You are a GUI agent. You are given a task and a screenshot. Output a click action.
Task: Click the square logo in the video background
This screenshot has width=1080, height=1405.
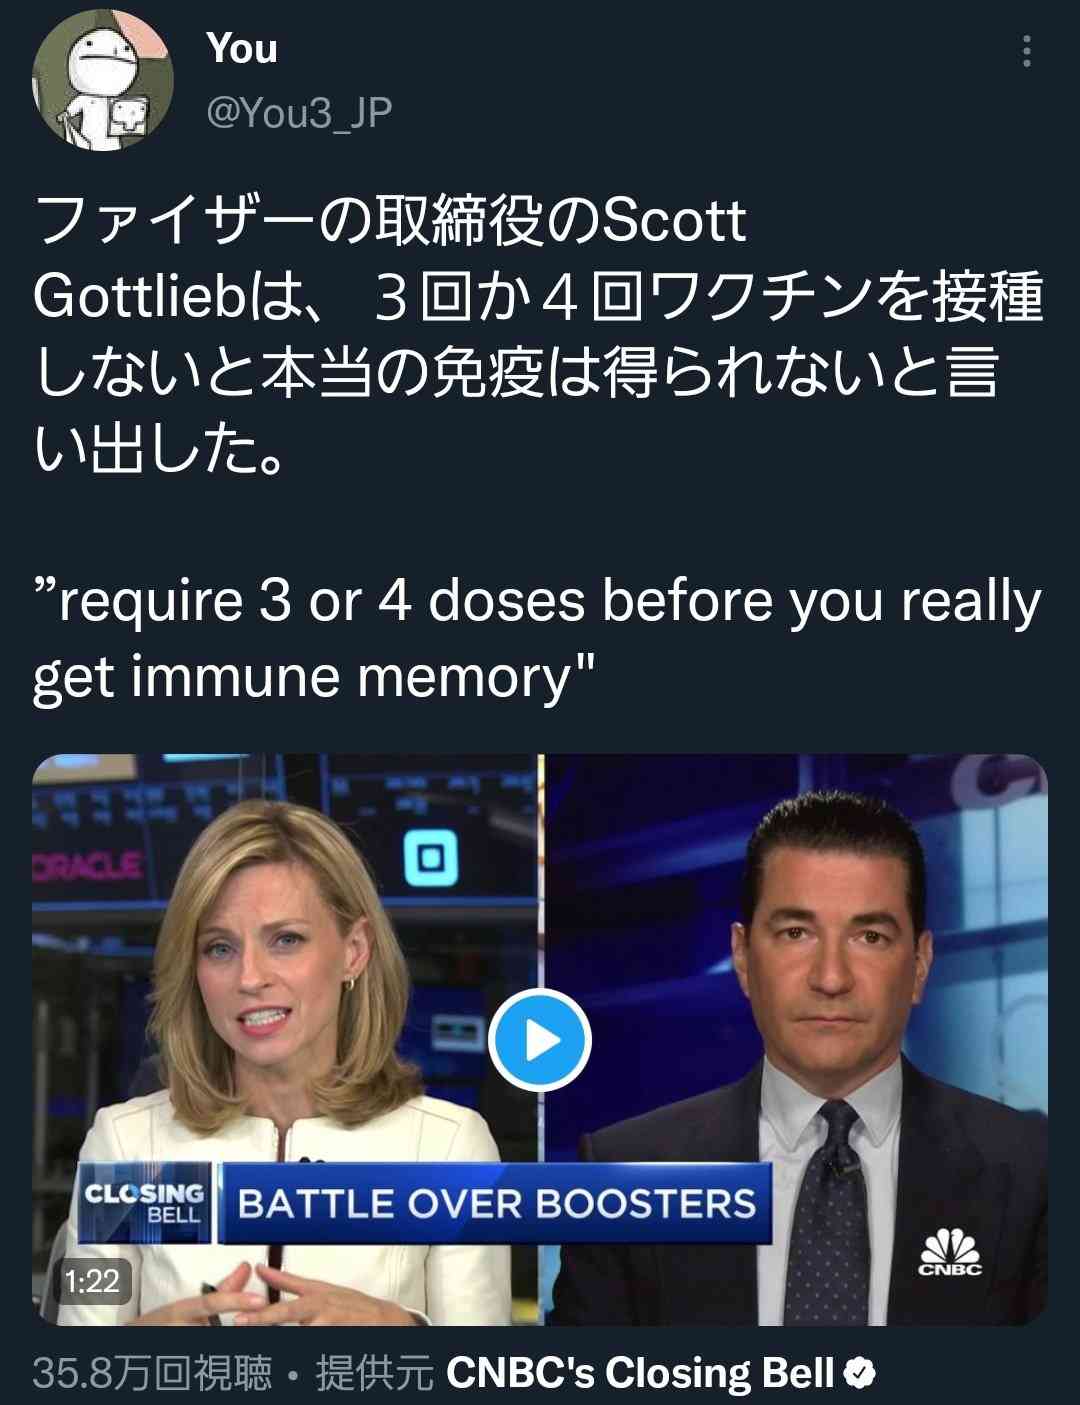click(x=431, y=858)
